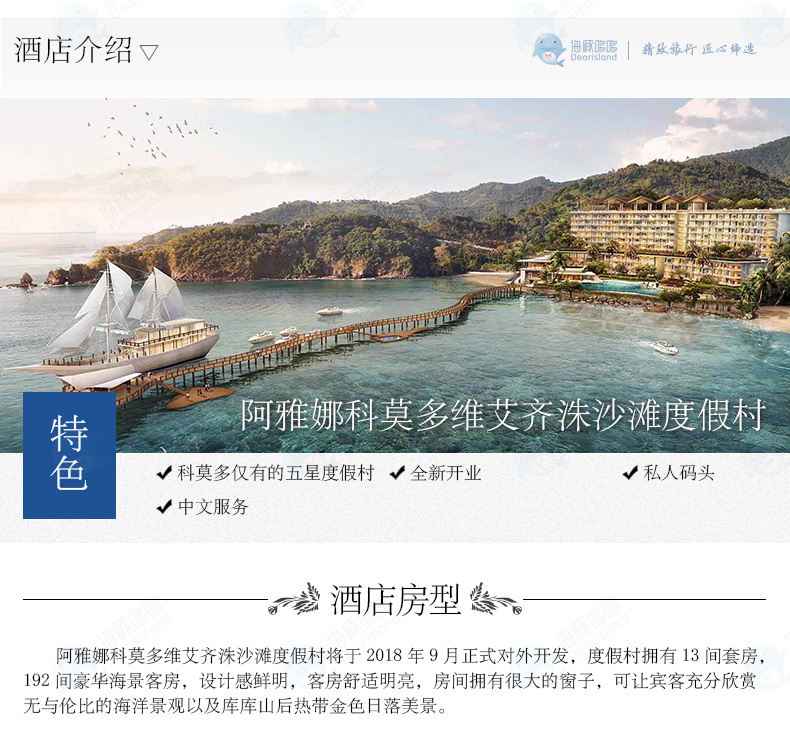Click the 酒店介绍 heading text
This screenshot has width=790, height=733.
[73, 50]
